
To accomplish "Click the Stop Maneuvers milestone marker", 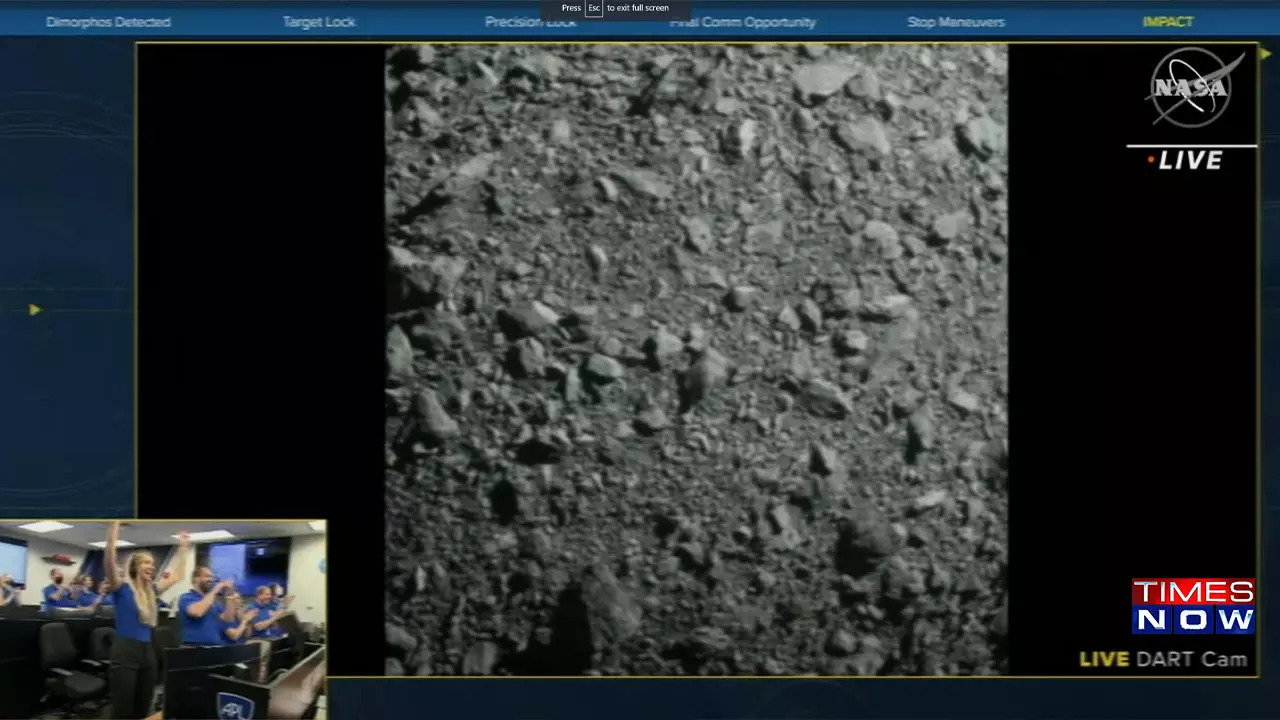I will 955,21.
